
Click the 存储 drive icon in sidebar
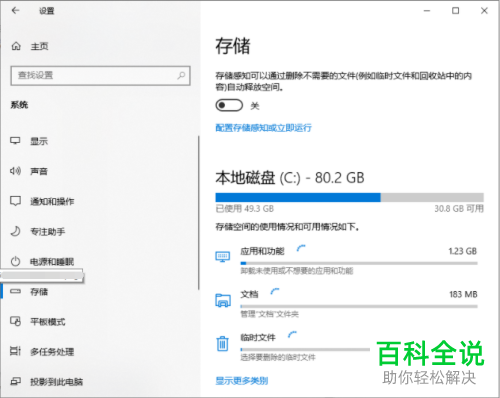click(x=15, y=291)
